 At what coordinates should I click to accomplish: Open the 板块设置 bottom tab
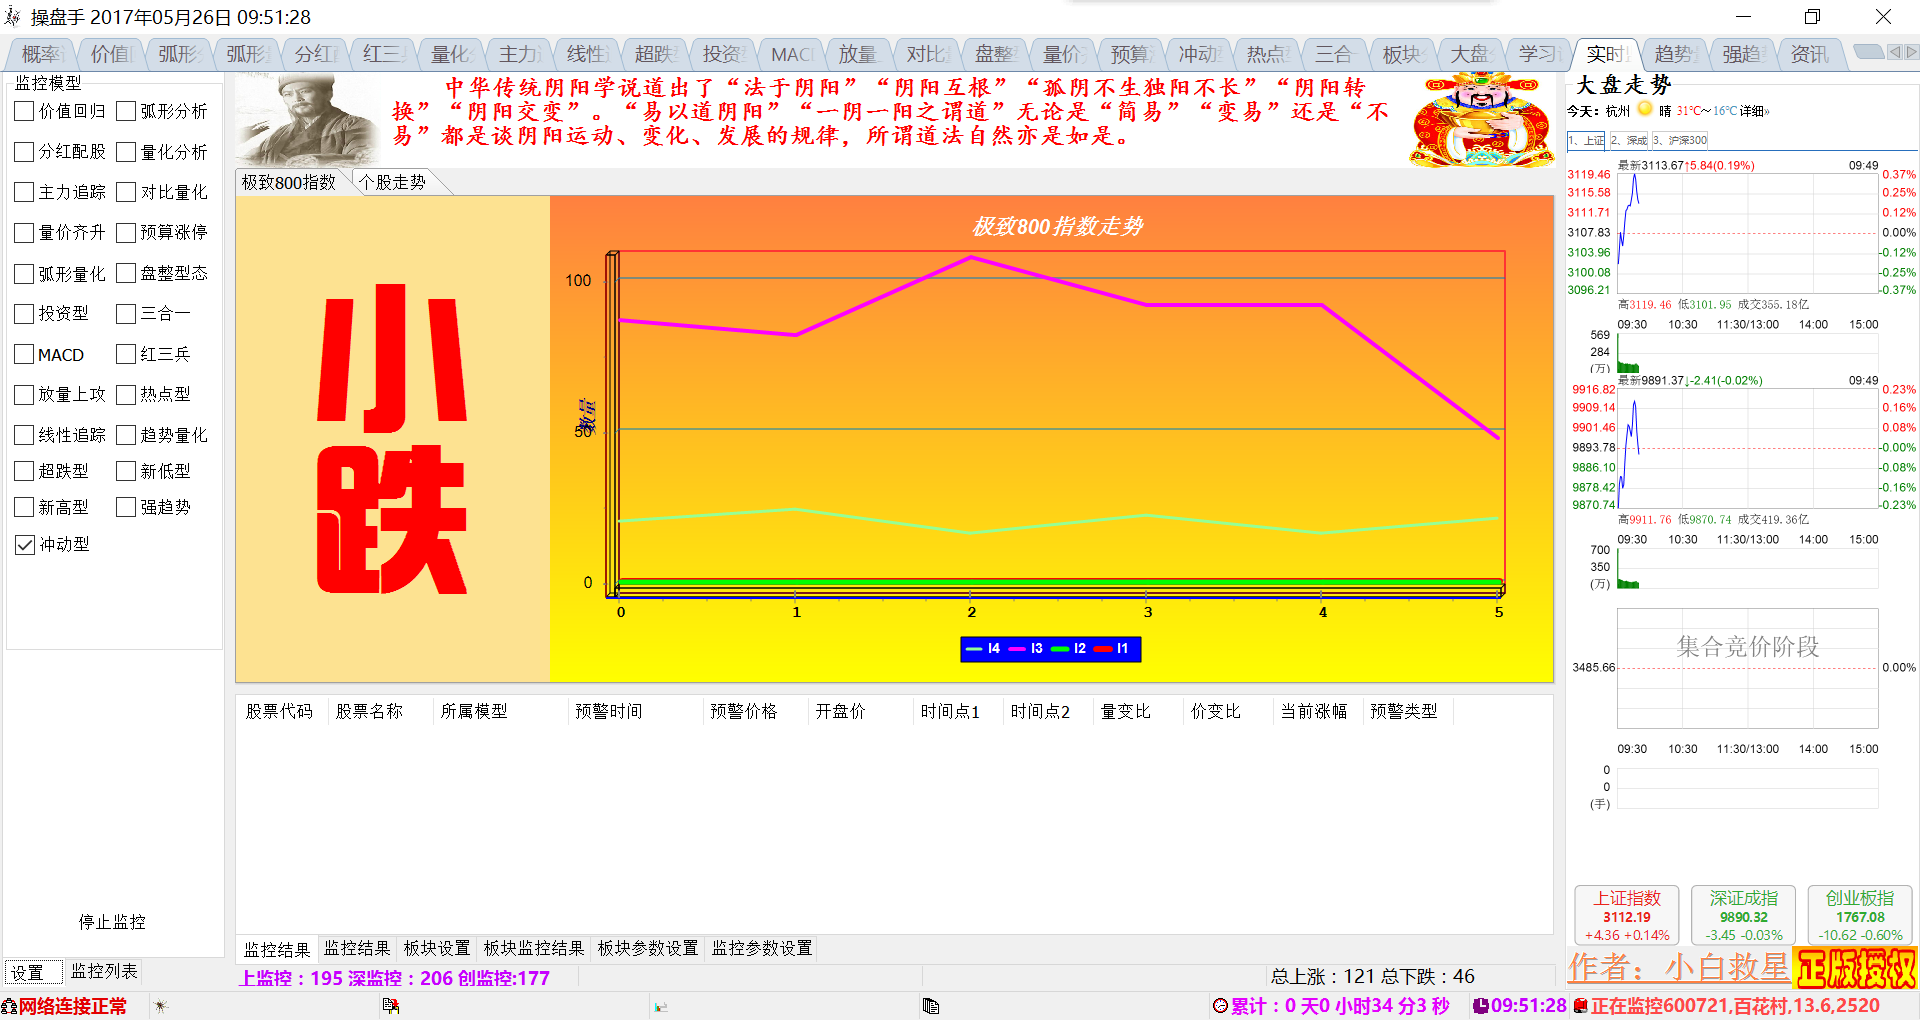tap(437, 948)
